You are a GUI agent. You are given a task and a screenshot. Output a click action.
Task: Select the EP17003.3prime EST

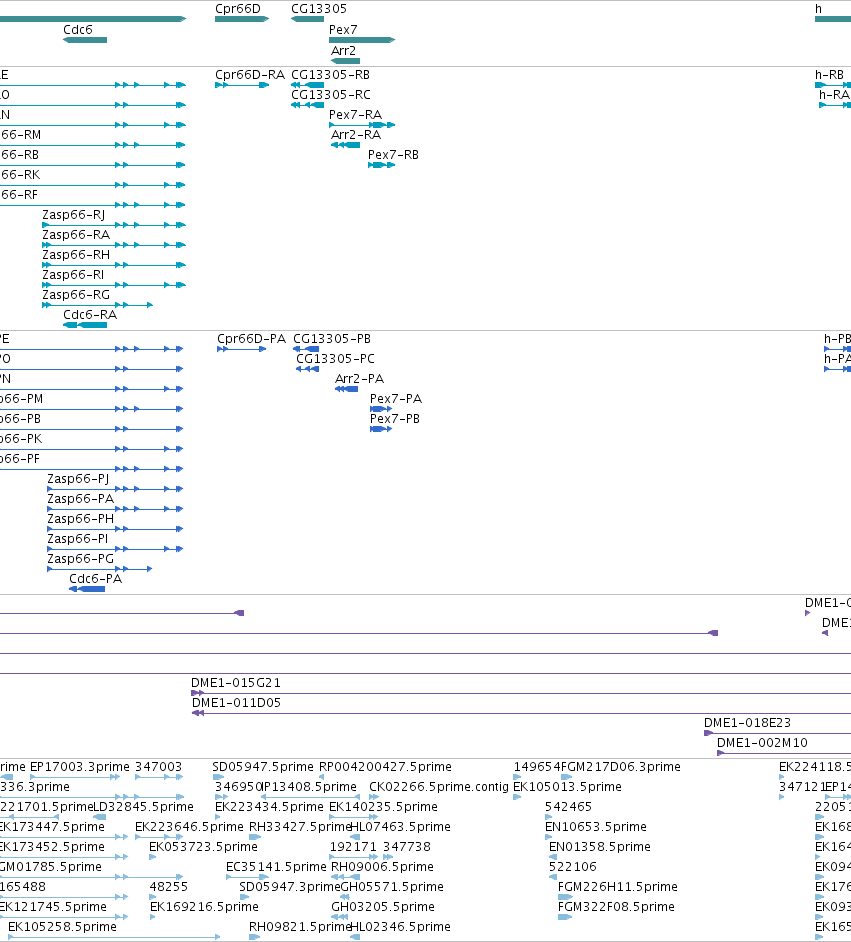(75, 777)
